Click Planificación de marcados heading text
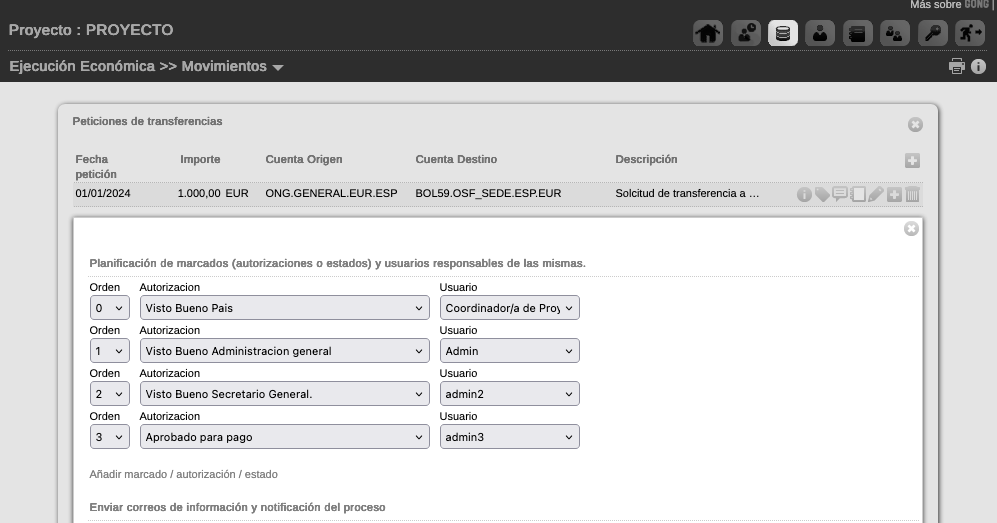 point(338,263)
